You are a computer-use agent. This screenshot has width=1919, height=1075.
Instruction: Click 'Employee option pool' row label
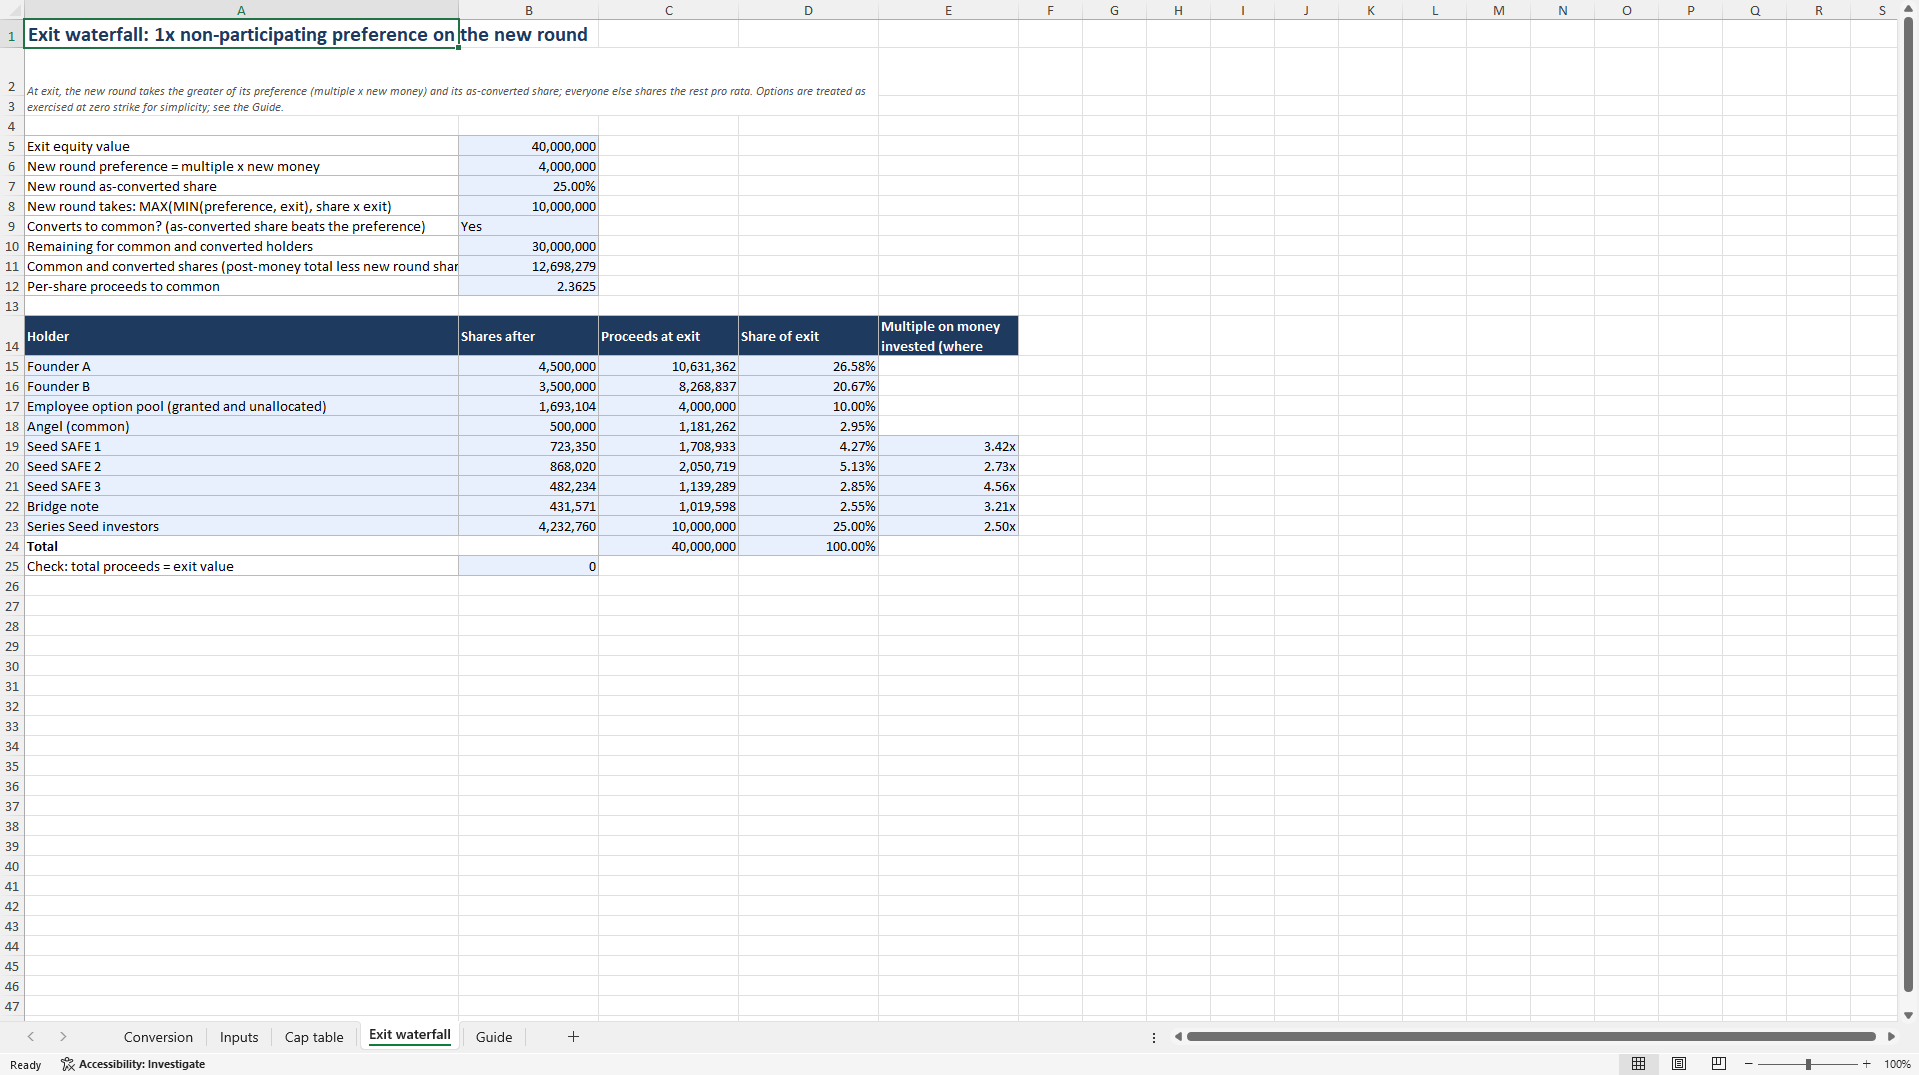click(x=241, y=406)
